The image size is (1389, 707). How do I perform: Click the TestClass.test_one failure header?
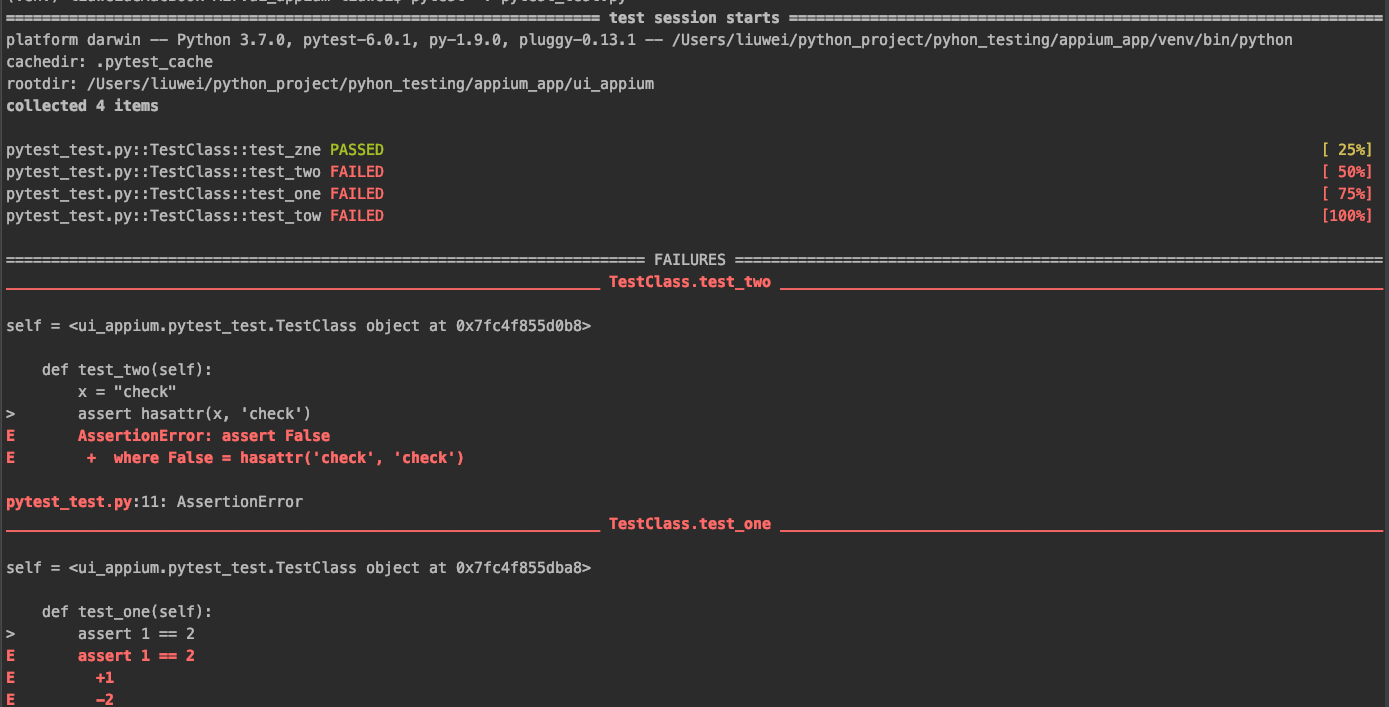point(690,524)
